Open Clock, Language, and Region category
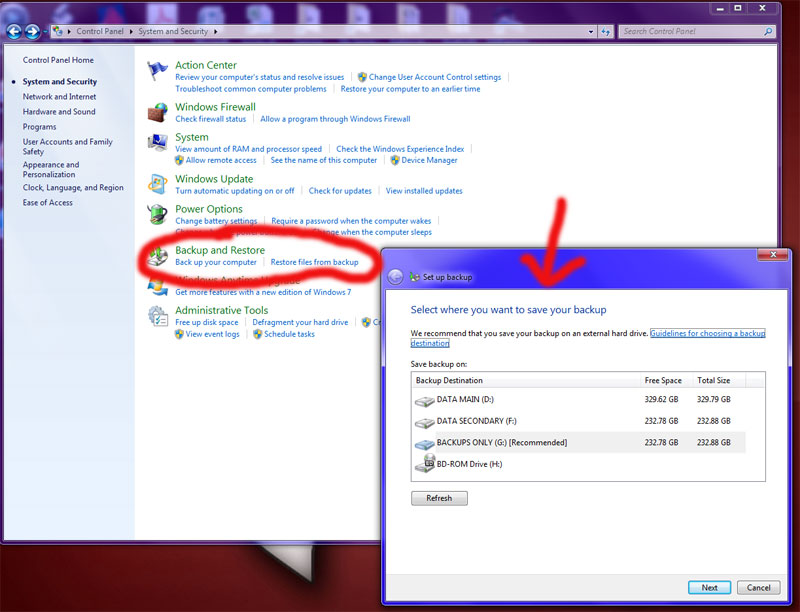800x612 pixels. [x=73, y=187]
